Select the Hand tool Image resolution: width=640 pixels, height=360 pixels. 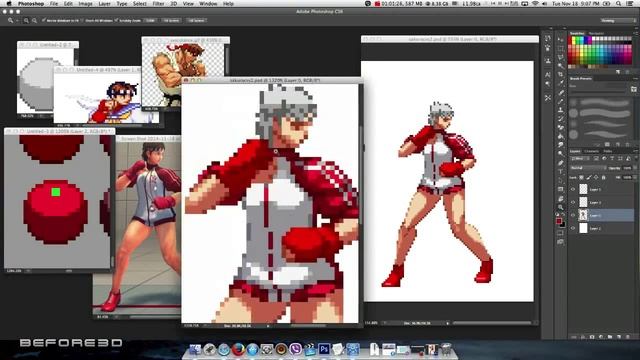561,198
